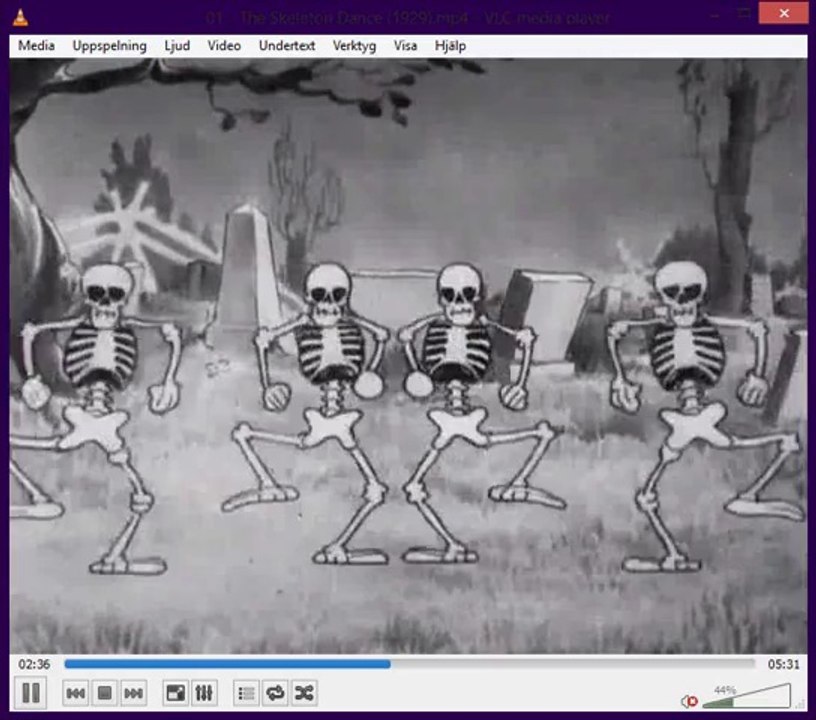Open the Undertext menu
The image size is (816, 720).
click(287, 46)
